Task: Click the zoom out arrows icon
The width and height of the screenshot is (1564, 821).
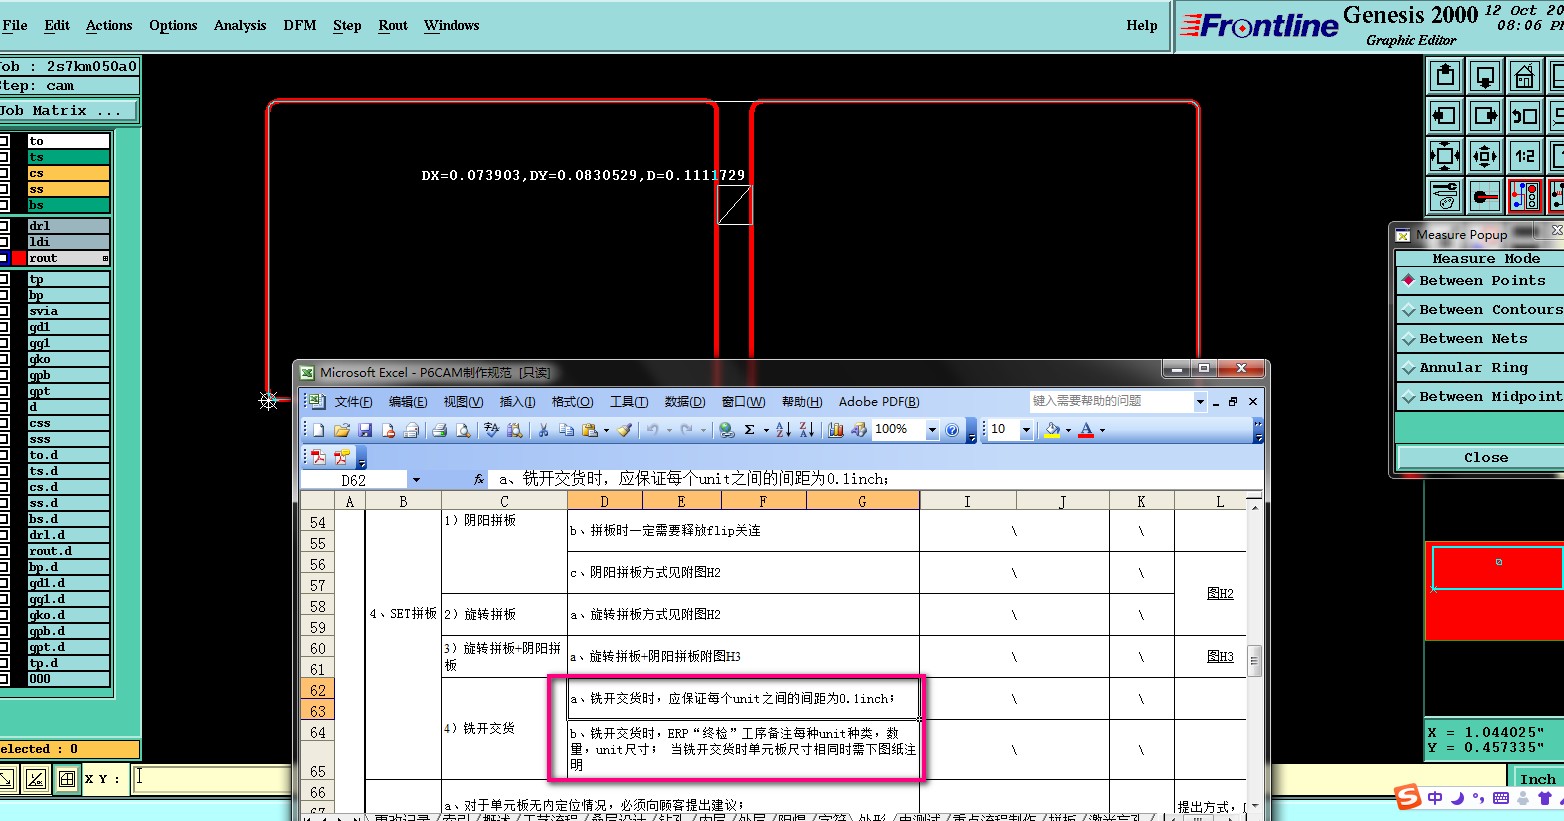Action: [1485, 156]
